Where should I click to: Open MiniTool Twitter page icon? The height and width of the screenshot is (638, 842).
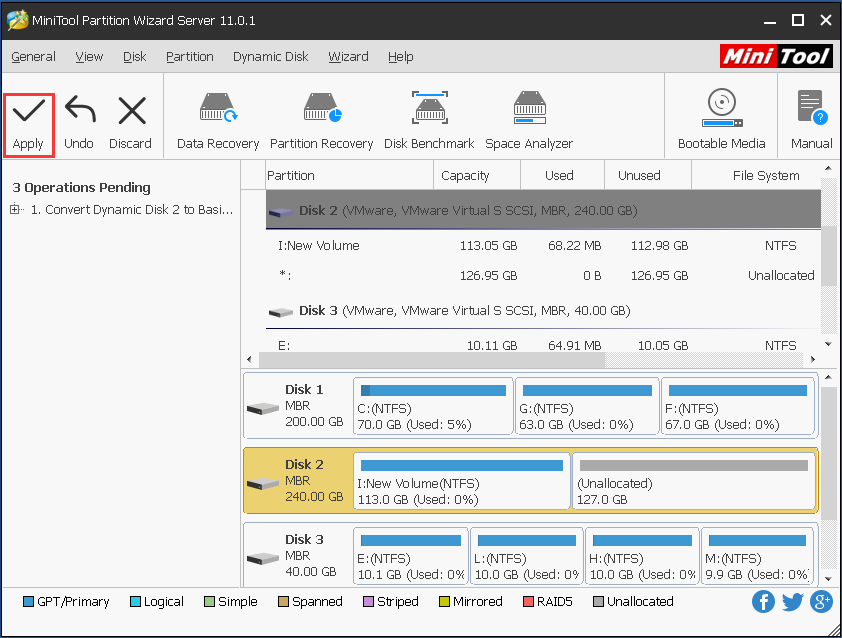792,601
